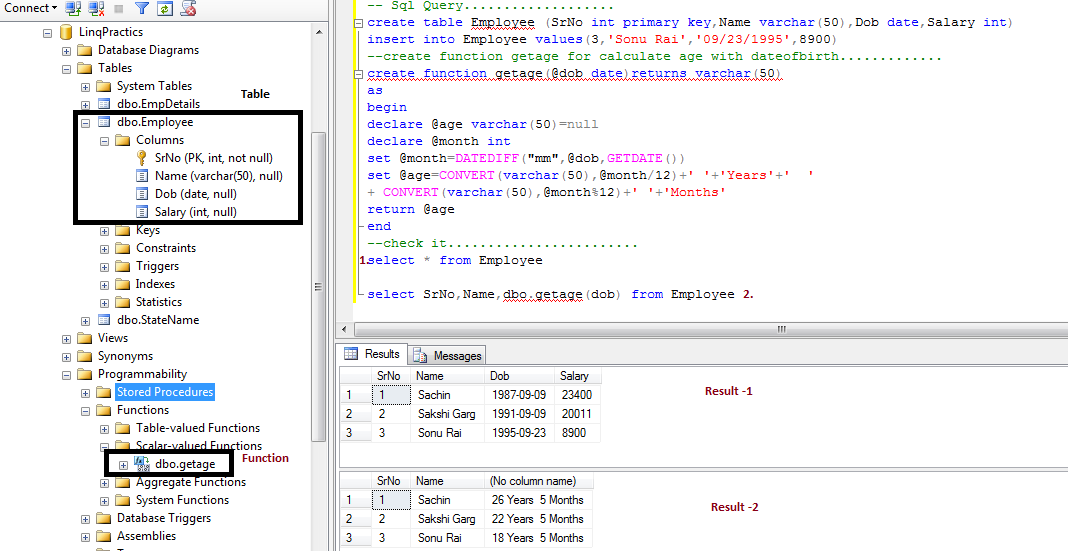This screenshot has width=1068, height=551.
Task: Click the Stored Procedures folder icon
Action: pyautogui.click(x=104, y=392)
